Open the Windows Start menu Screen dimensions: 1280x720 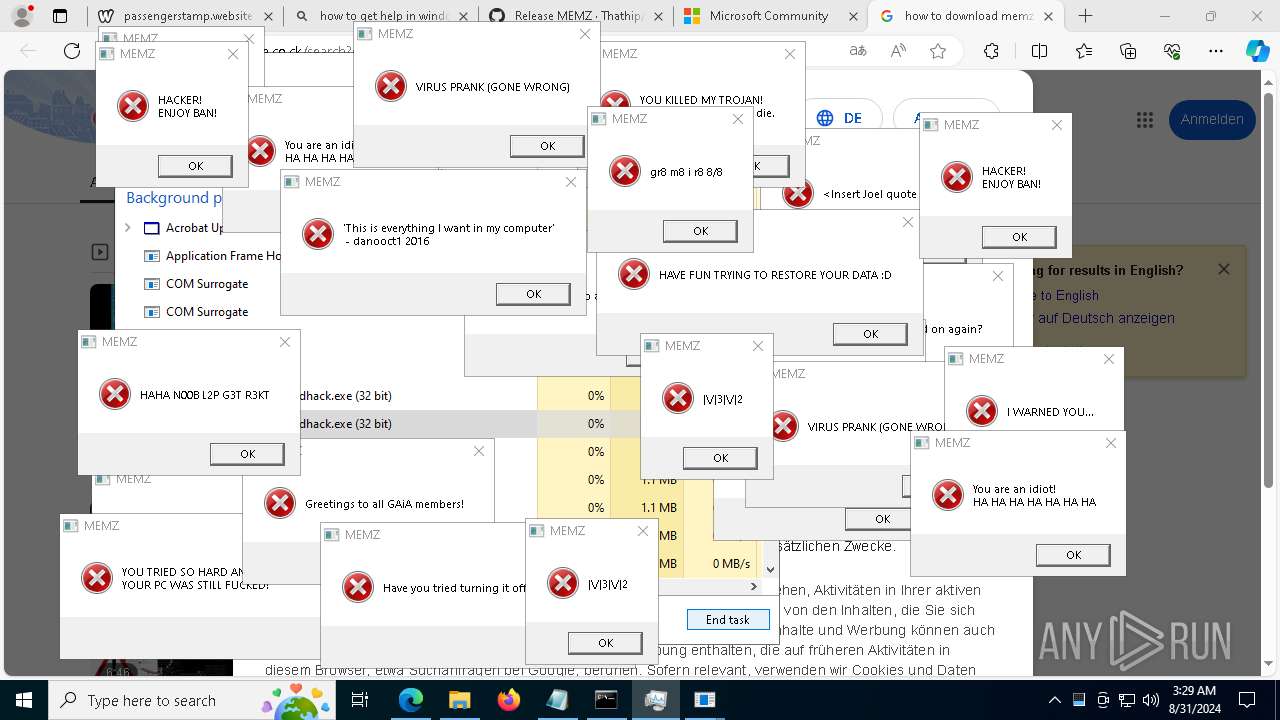pos(24,700)
